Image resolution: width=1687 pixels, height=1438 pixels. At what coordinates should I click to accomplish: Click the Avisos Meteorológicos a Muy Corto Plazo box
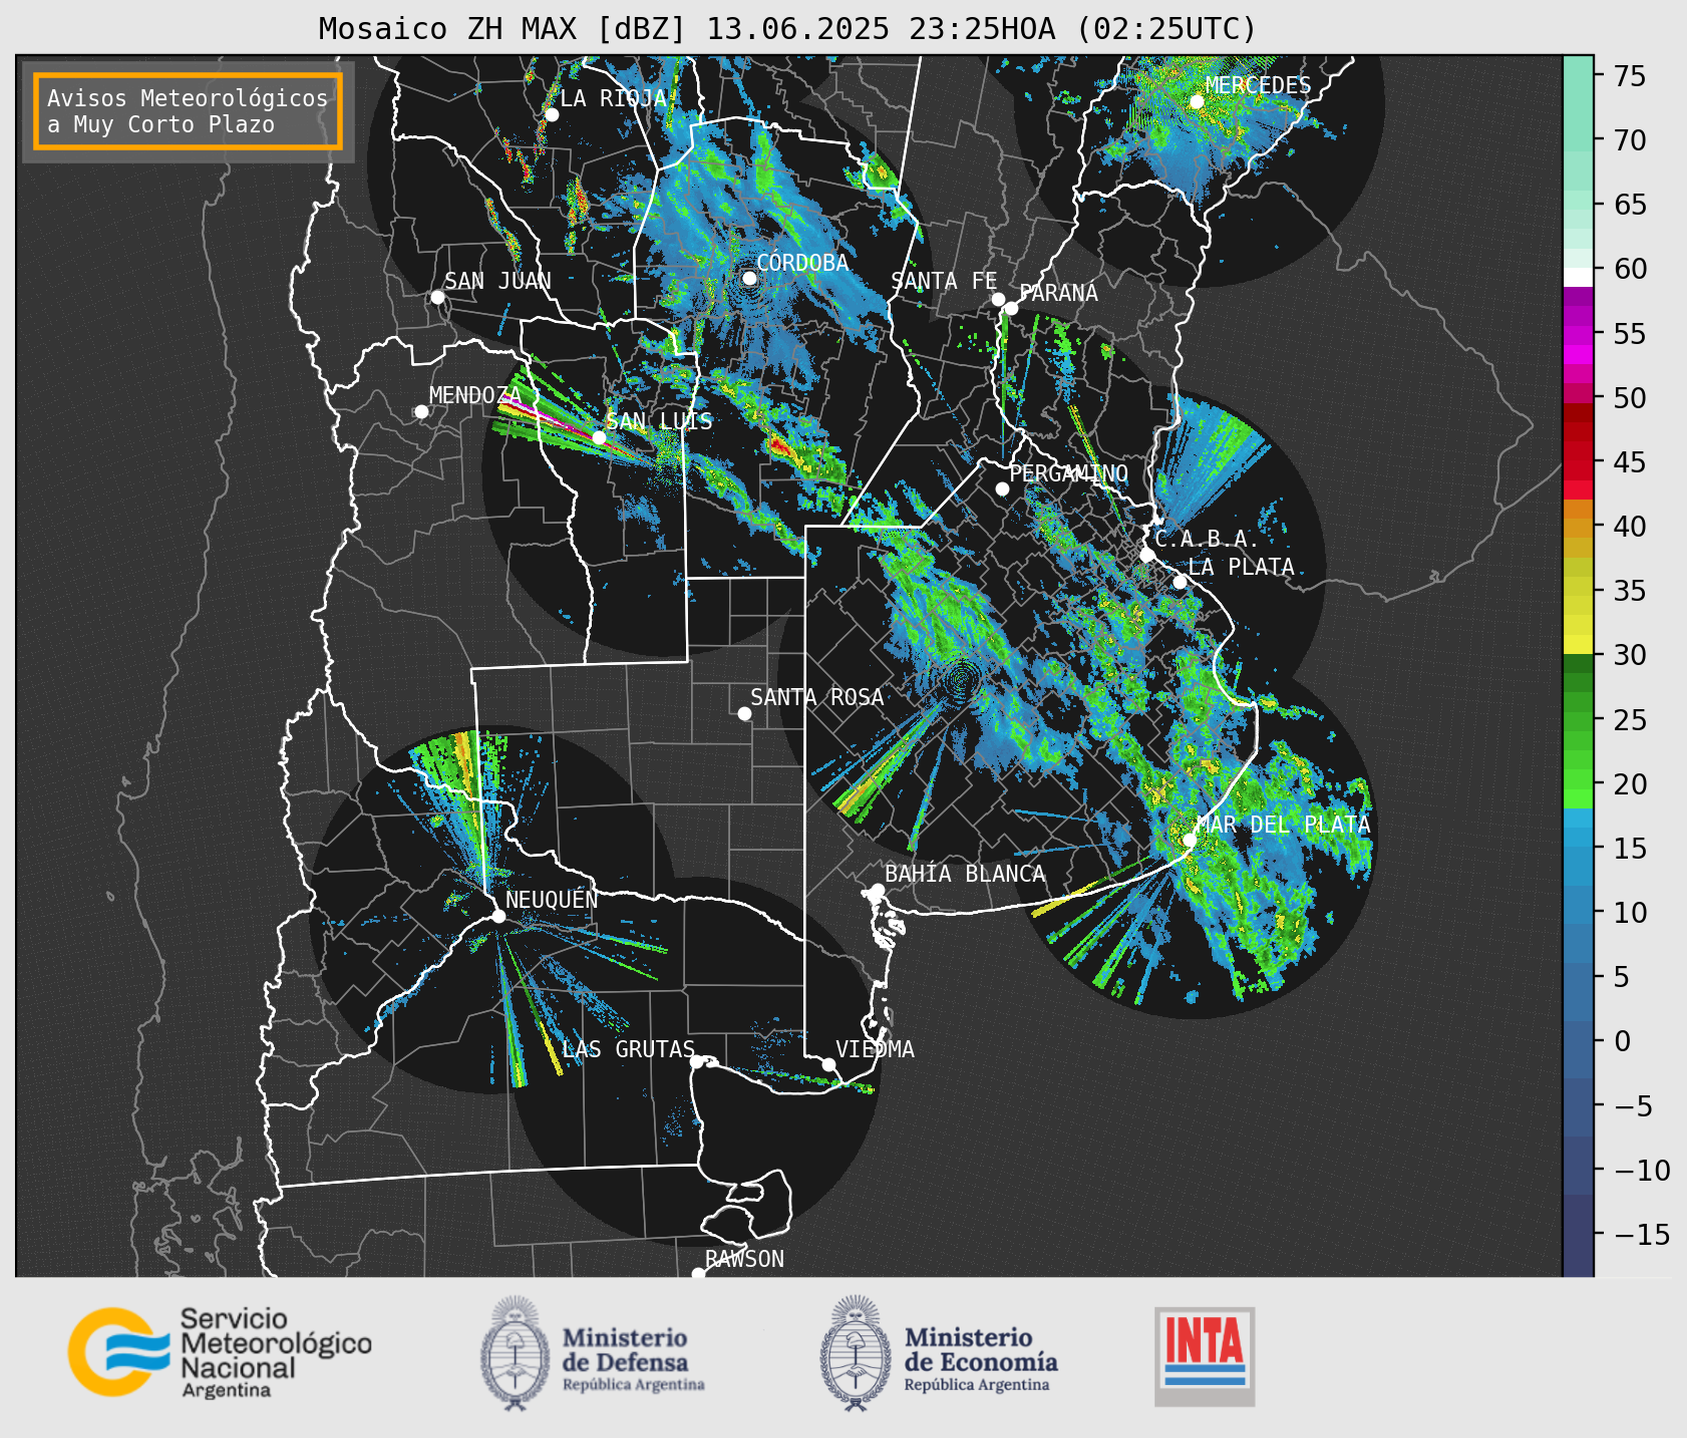188,111
